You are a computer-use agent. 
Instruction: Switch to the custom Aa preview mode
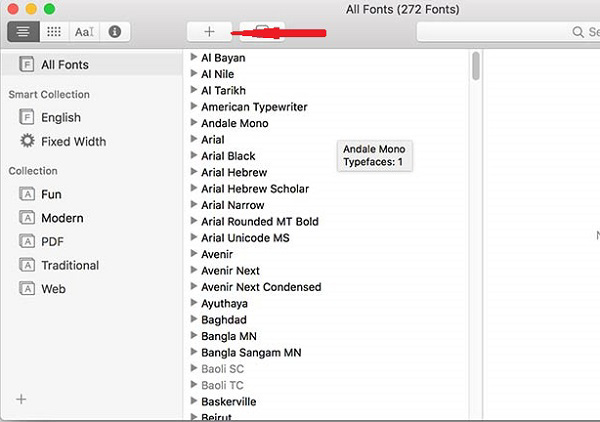[x=84, y=32]
